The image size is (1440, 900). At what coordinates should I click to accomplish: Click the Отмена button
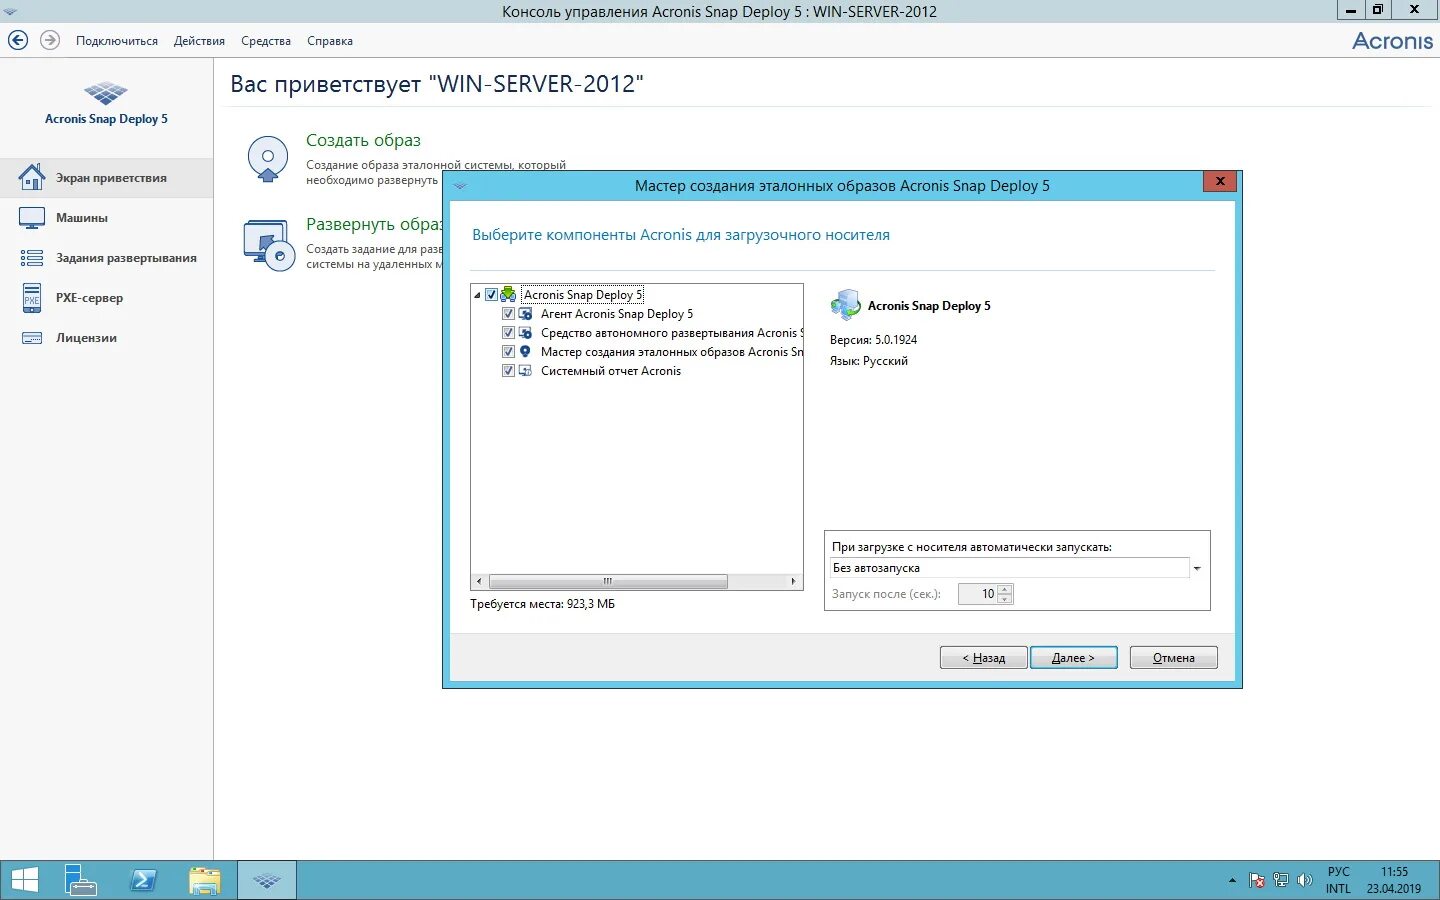point(1173,657)
